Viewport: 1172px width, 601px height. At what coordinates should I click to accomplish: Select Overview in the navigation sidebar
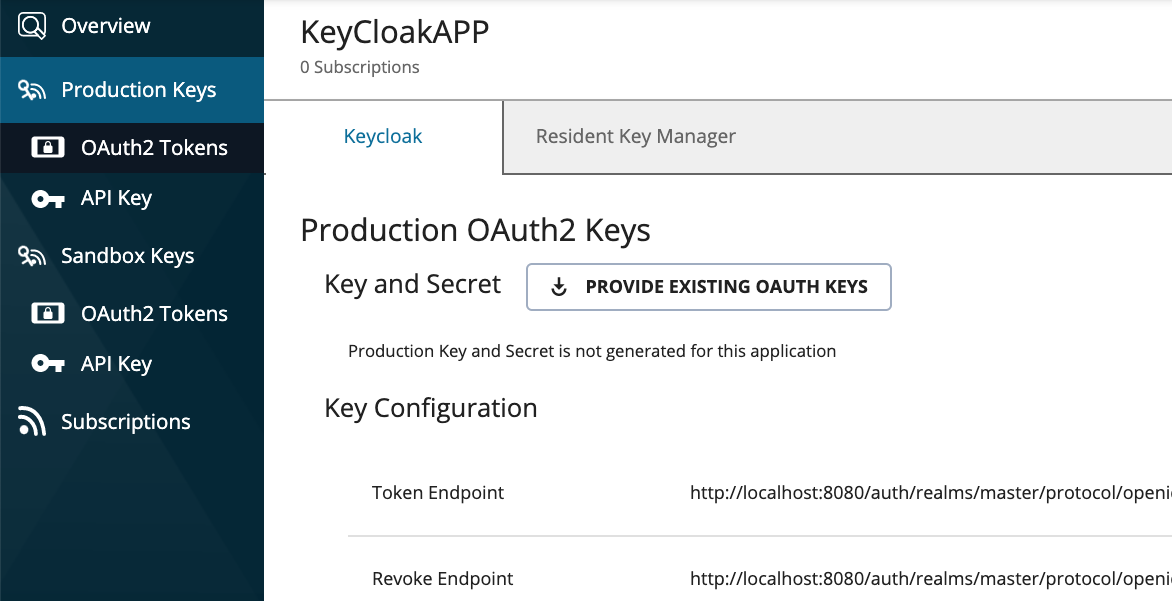pos(107,25)
